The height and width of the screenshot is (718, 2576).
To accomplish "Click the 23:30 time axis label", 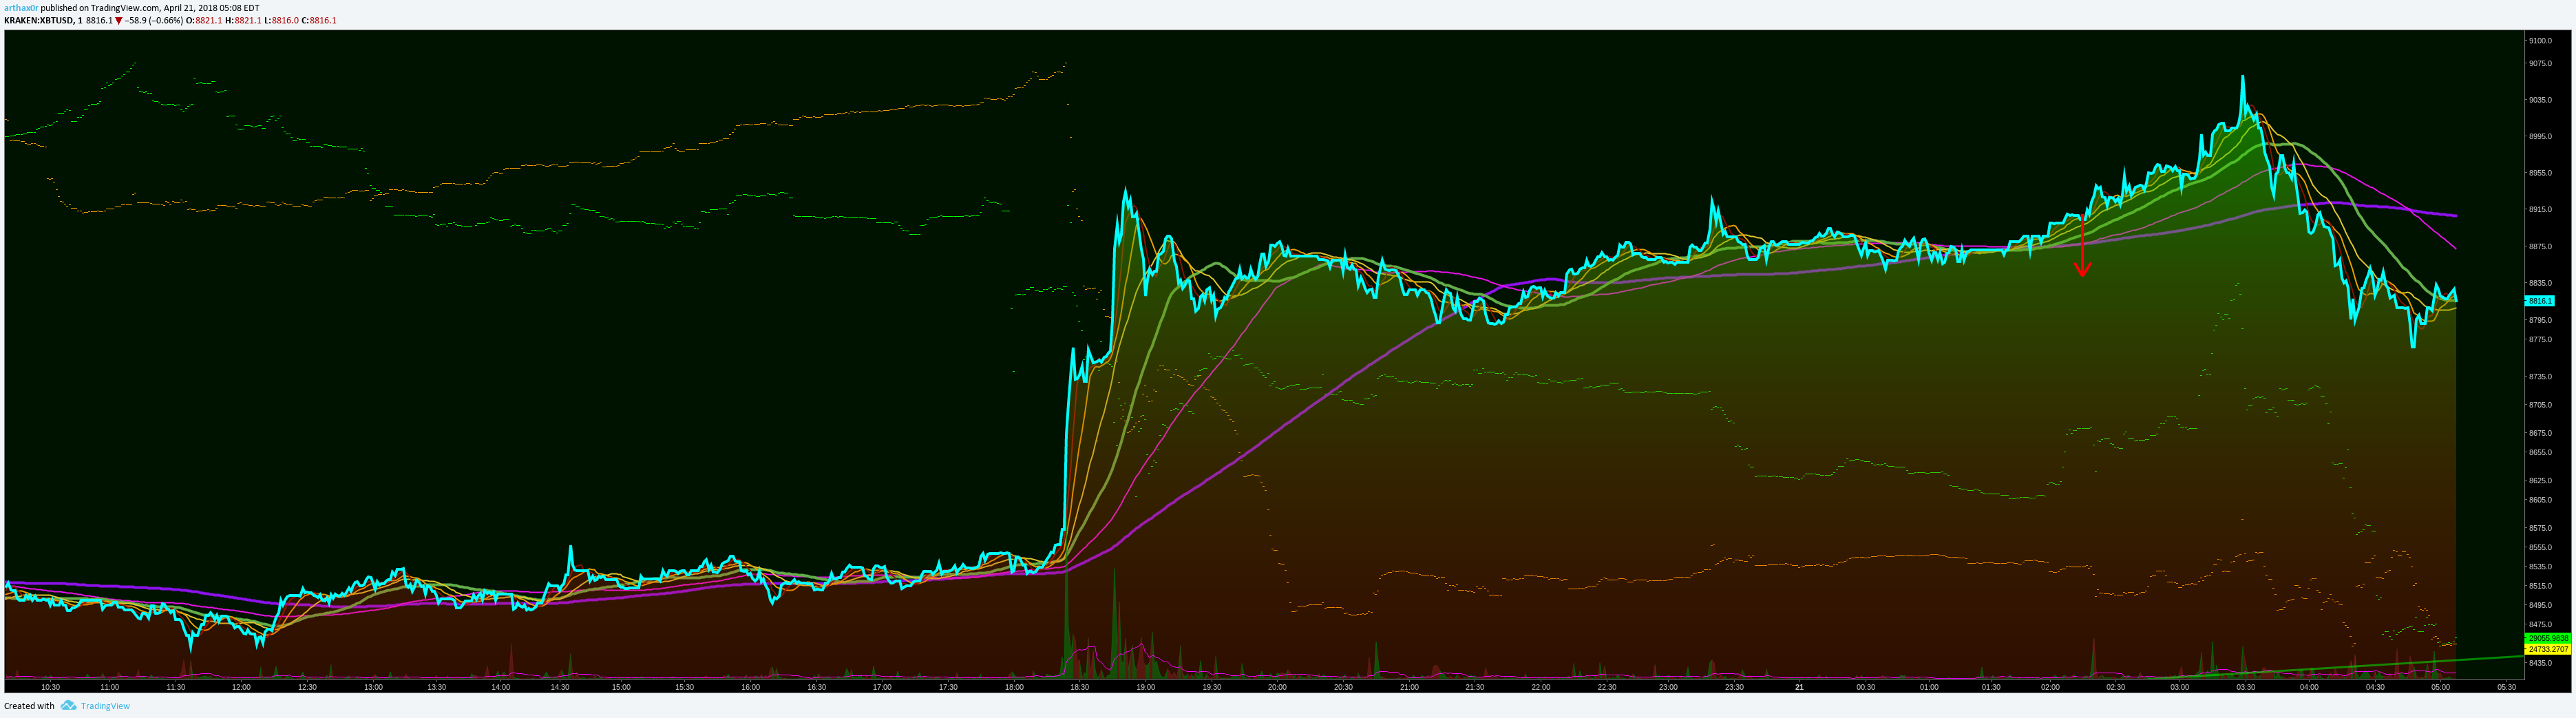I will point(1734,687).
